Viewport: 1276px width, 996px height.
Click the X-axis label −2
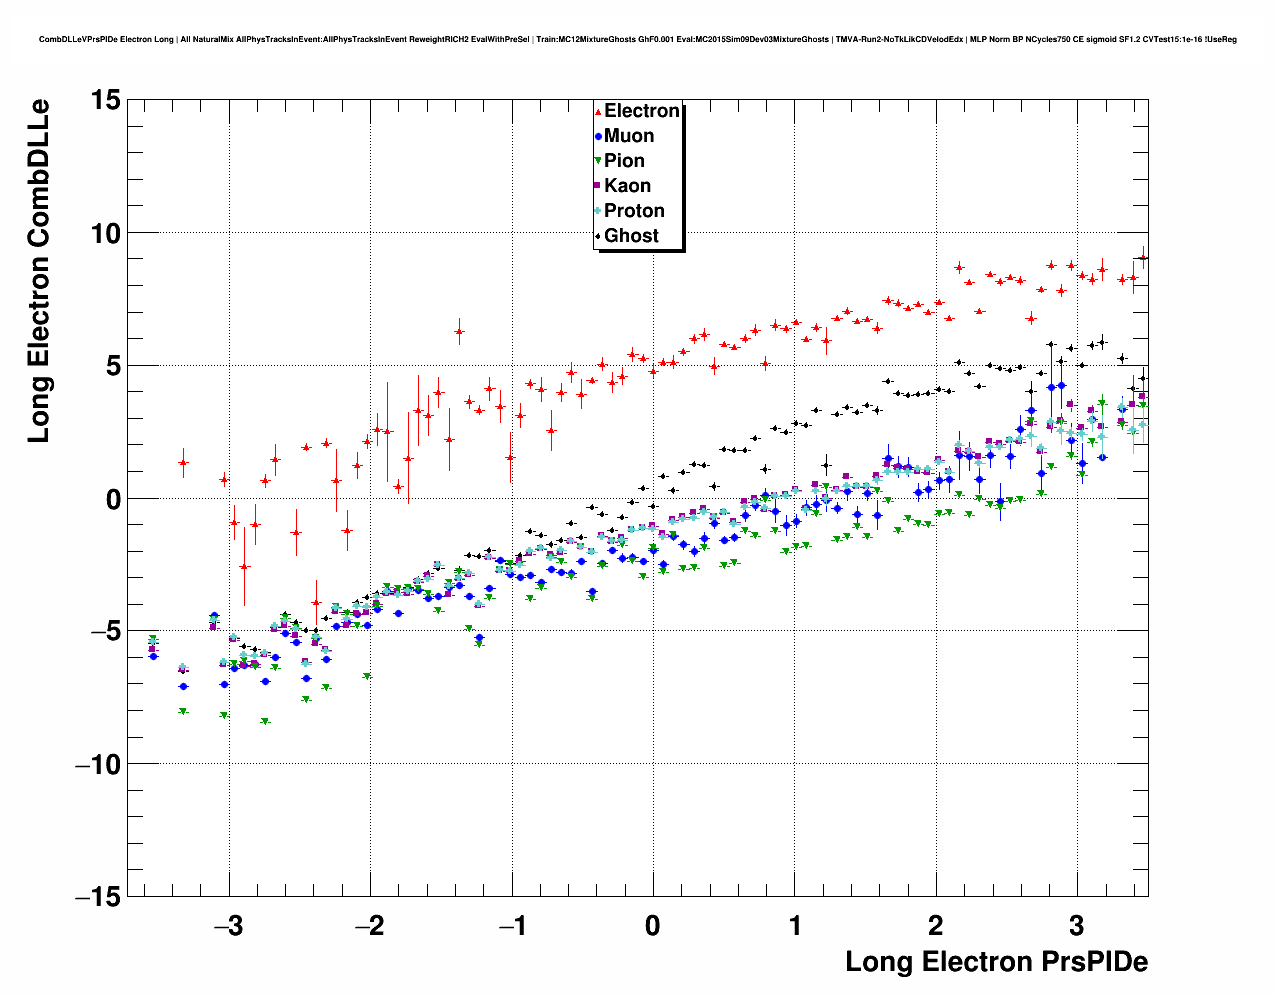point(370,926)
